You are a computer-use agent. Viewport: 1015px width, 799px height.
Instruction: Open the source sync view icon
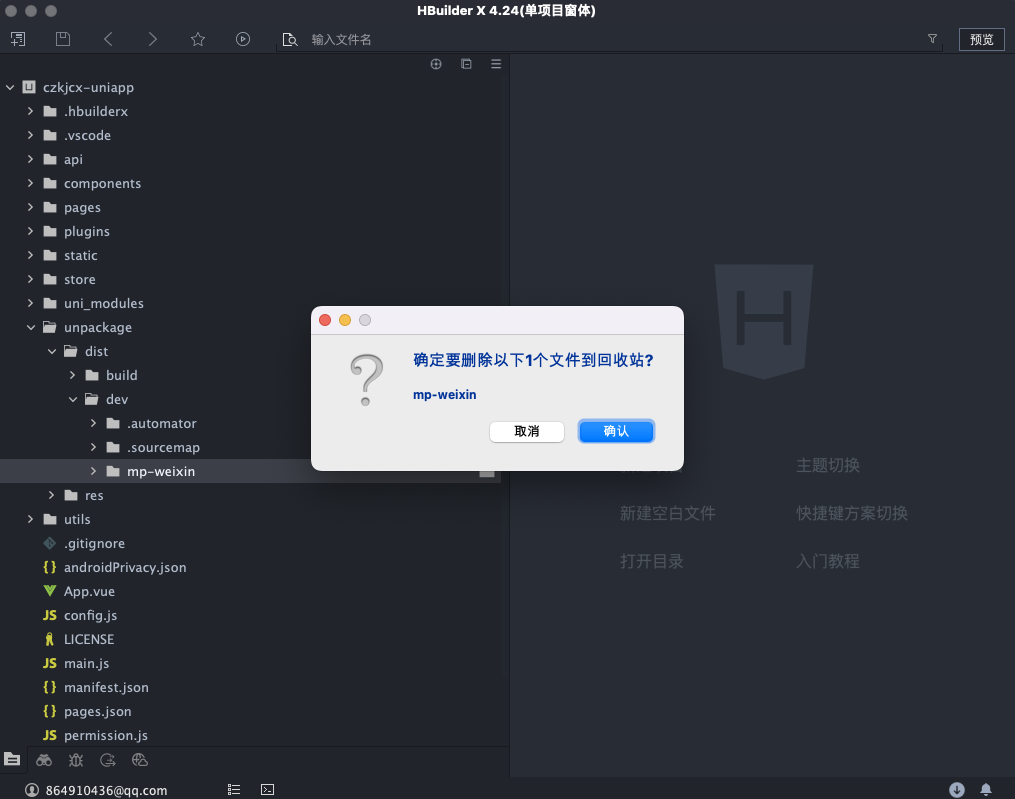[x=107, y=760]
